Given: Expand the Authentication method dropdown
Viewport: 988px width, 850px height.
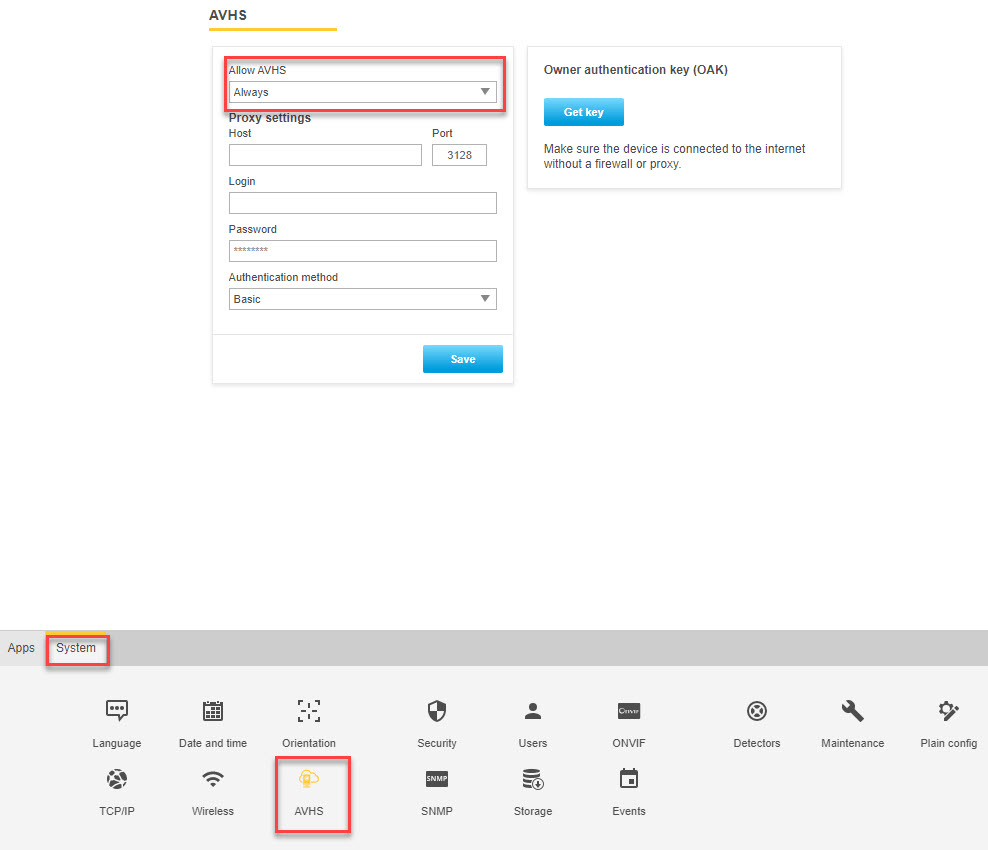Looking at the screenshot, I should pyautogui.click(x=362, y=299).
